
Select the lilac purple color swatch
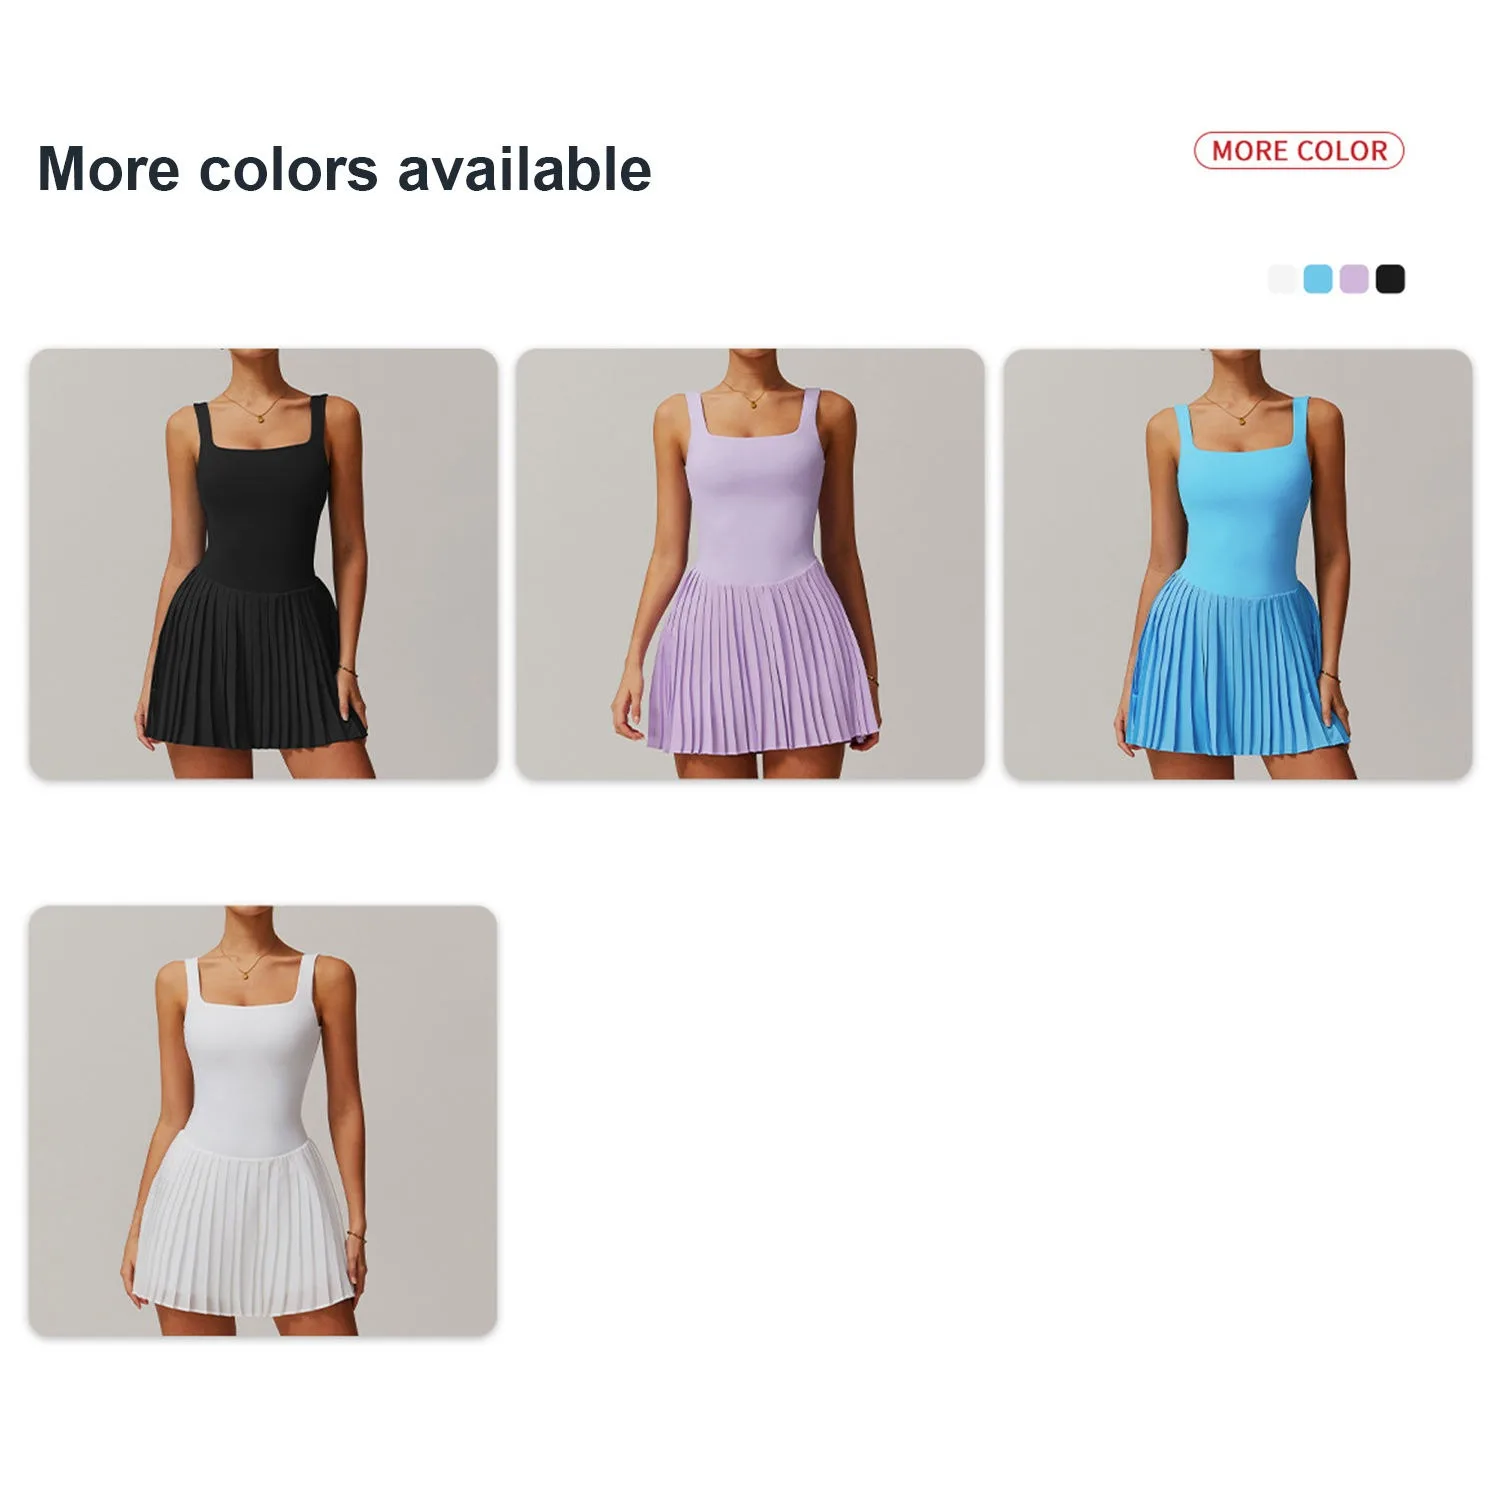coord(1354,278)
